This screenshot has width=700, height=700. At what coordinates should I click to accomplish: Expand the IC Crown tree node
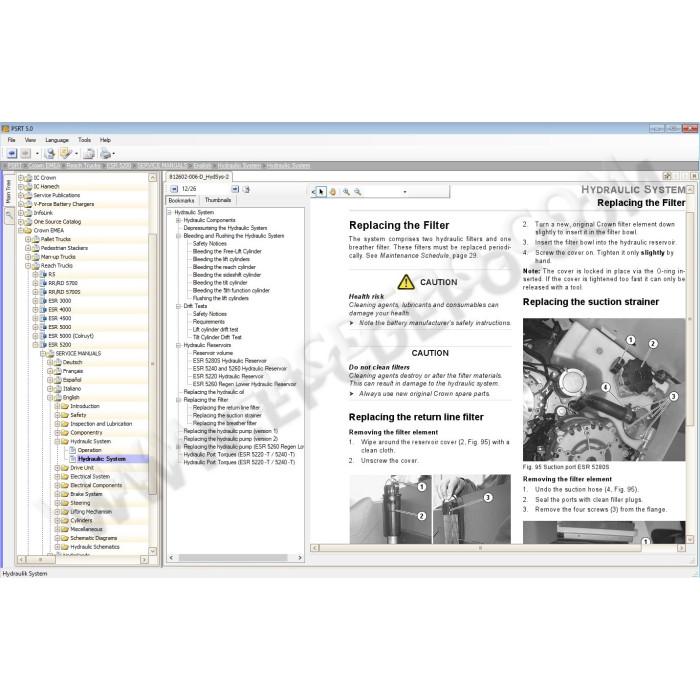pyautogui.click(x=21, y=178)
